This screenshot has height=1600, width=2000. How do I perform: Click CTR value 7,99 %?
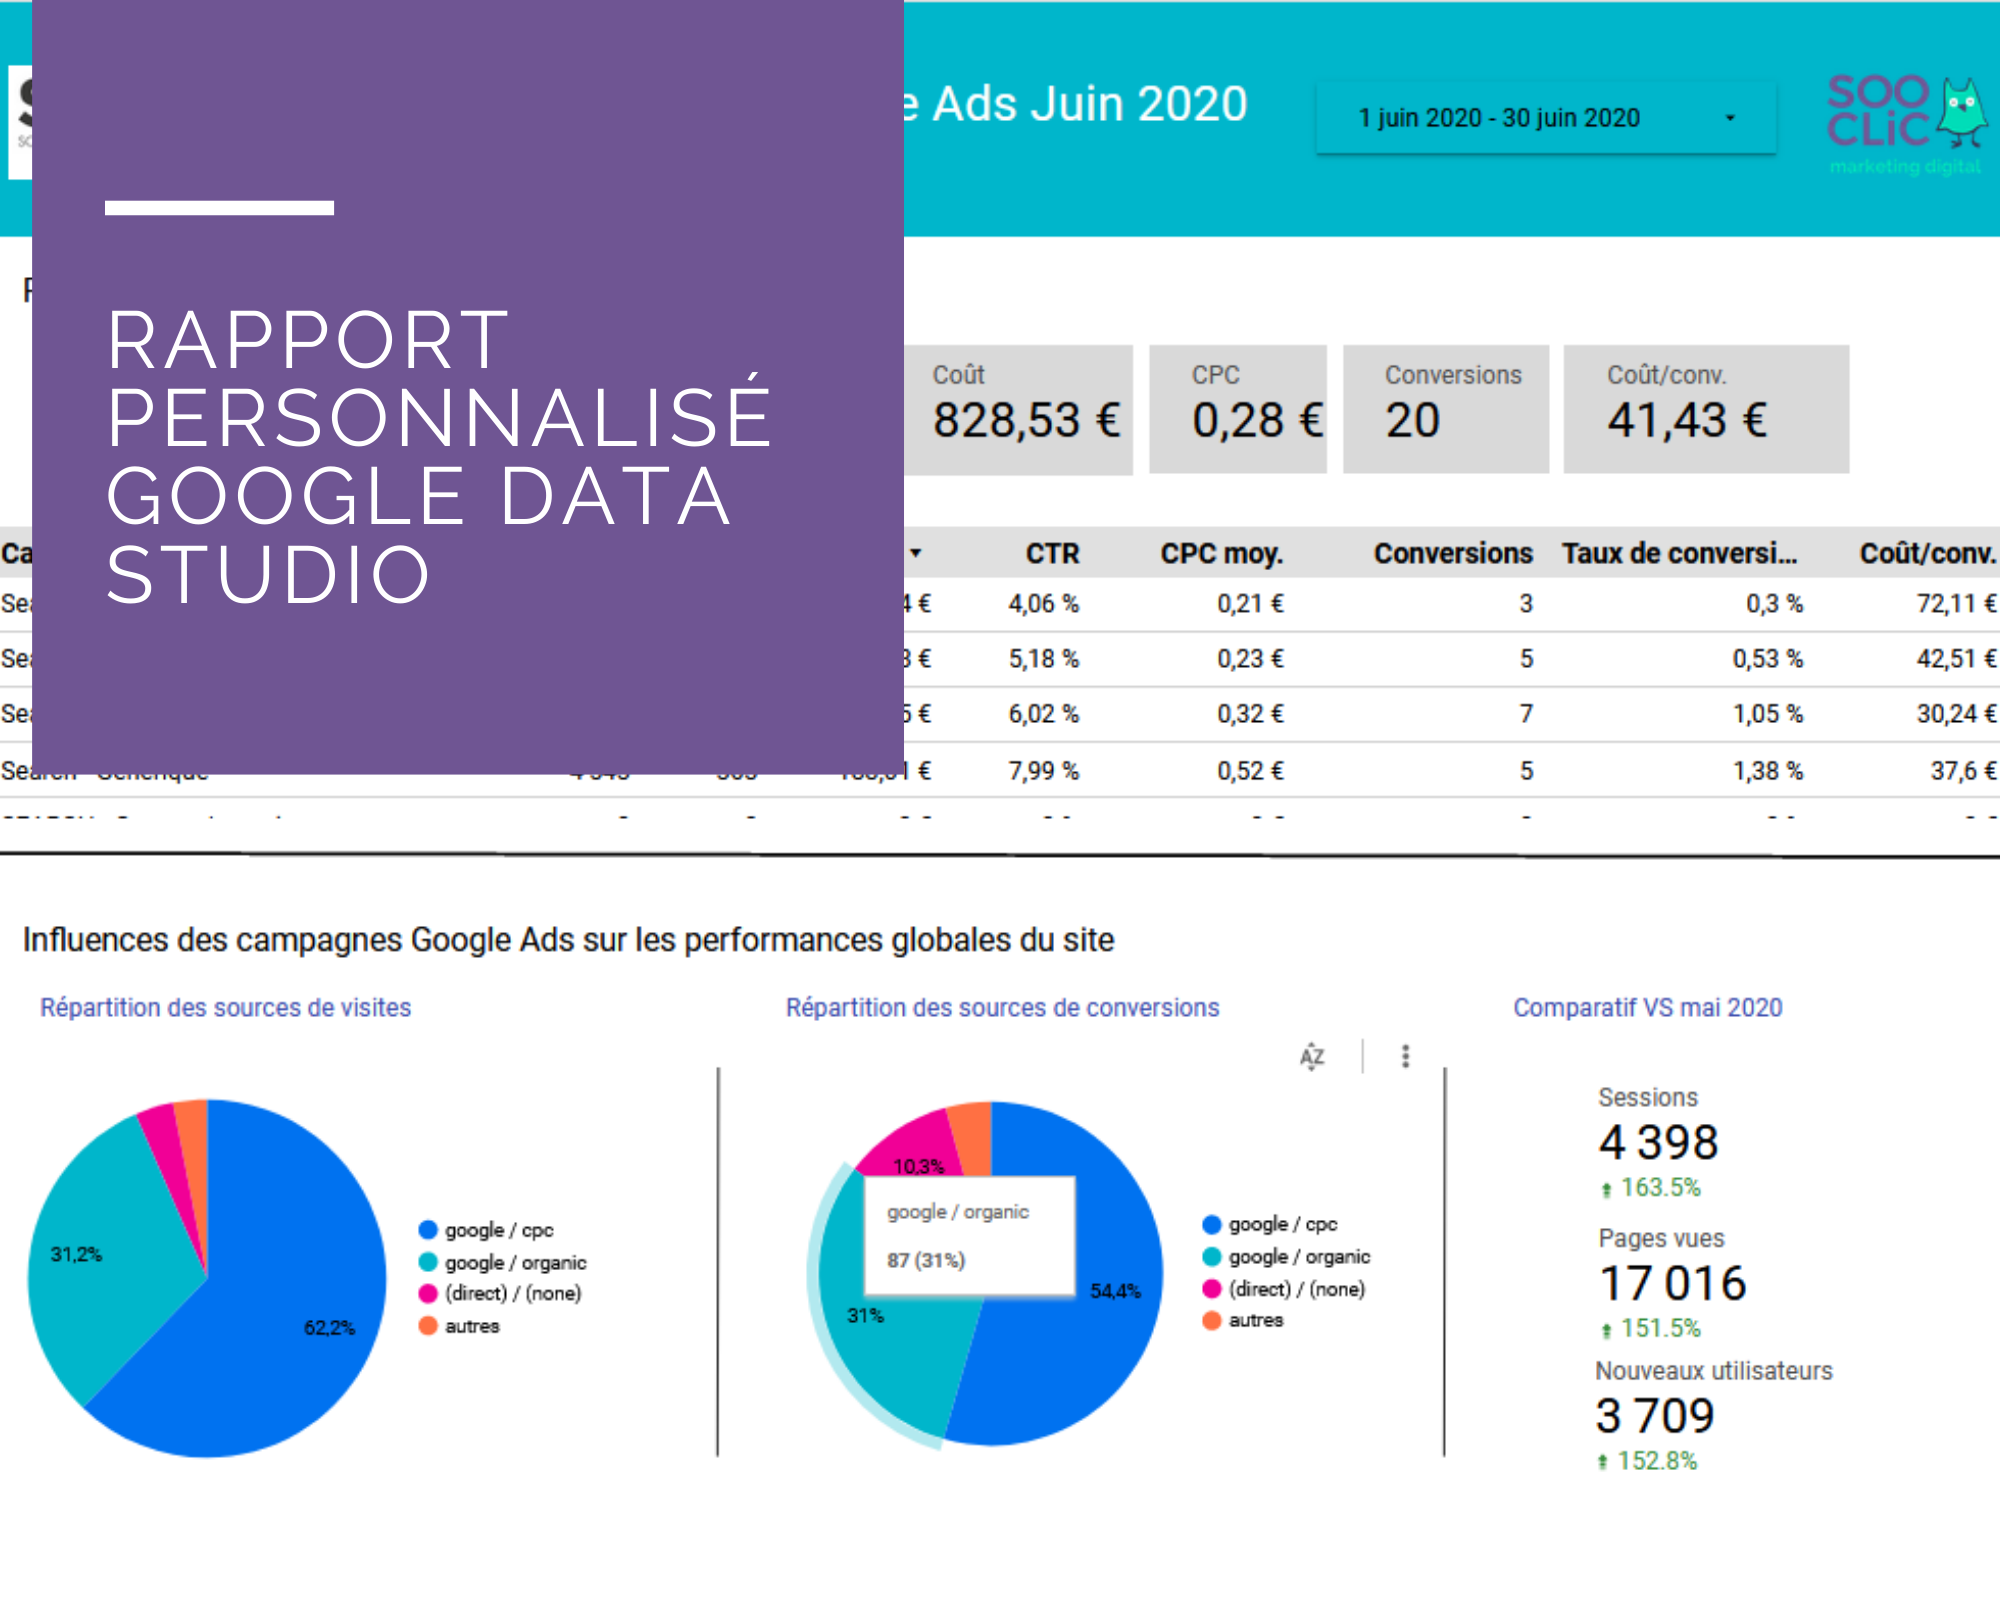1043,771
